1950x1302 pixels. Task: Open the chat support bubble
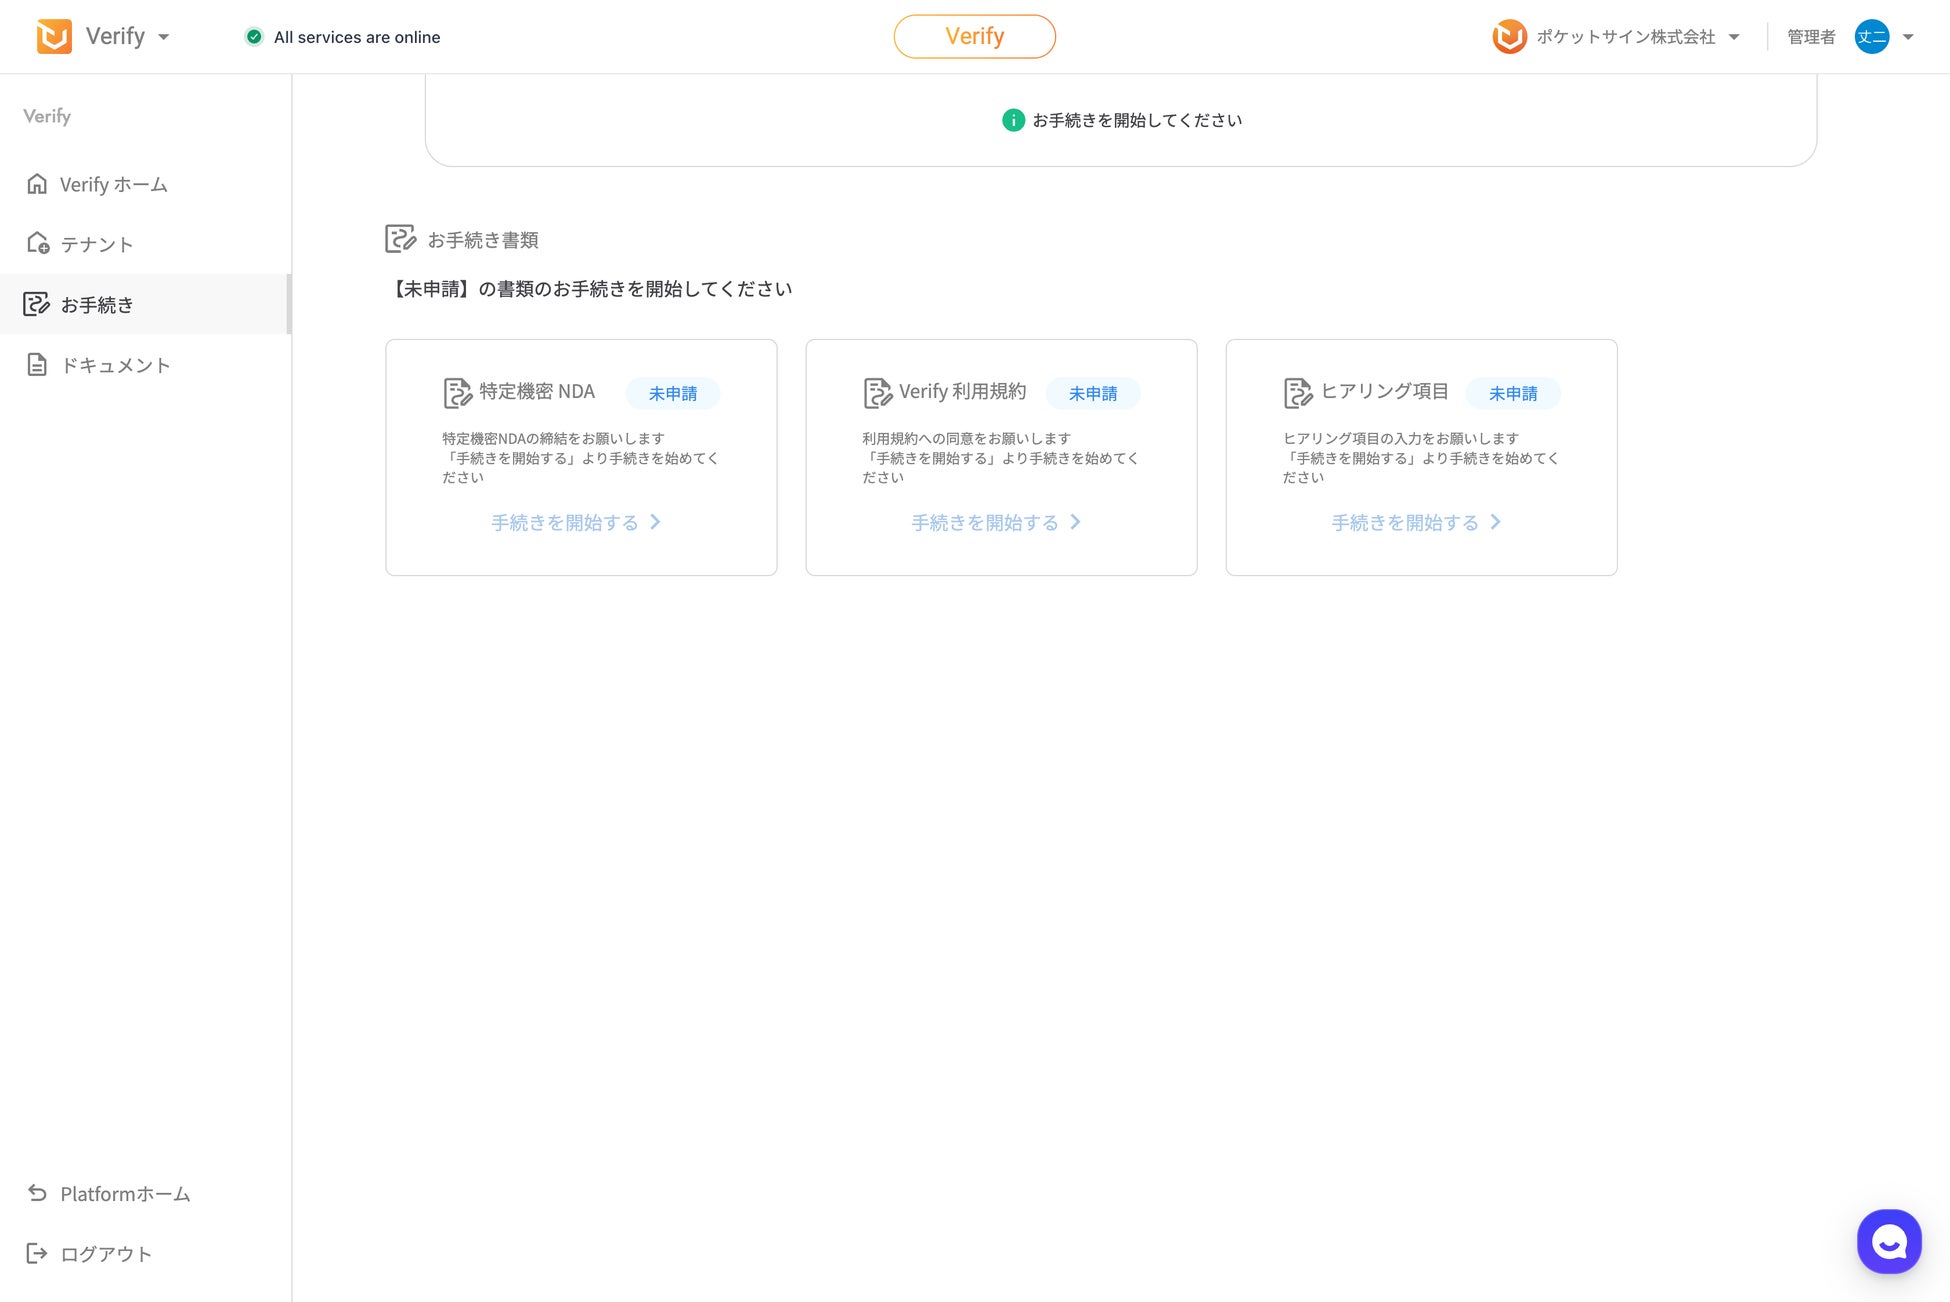[1888, 1241]
